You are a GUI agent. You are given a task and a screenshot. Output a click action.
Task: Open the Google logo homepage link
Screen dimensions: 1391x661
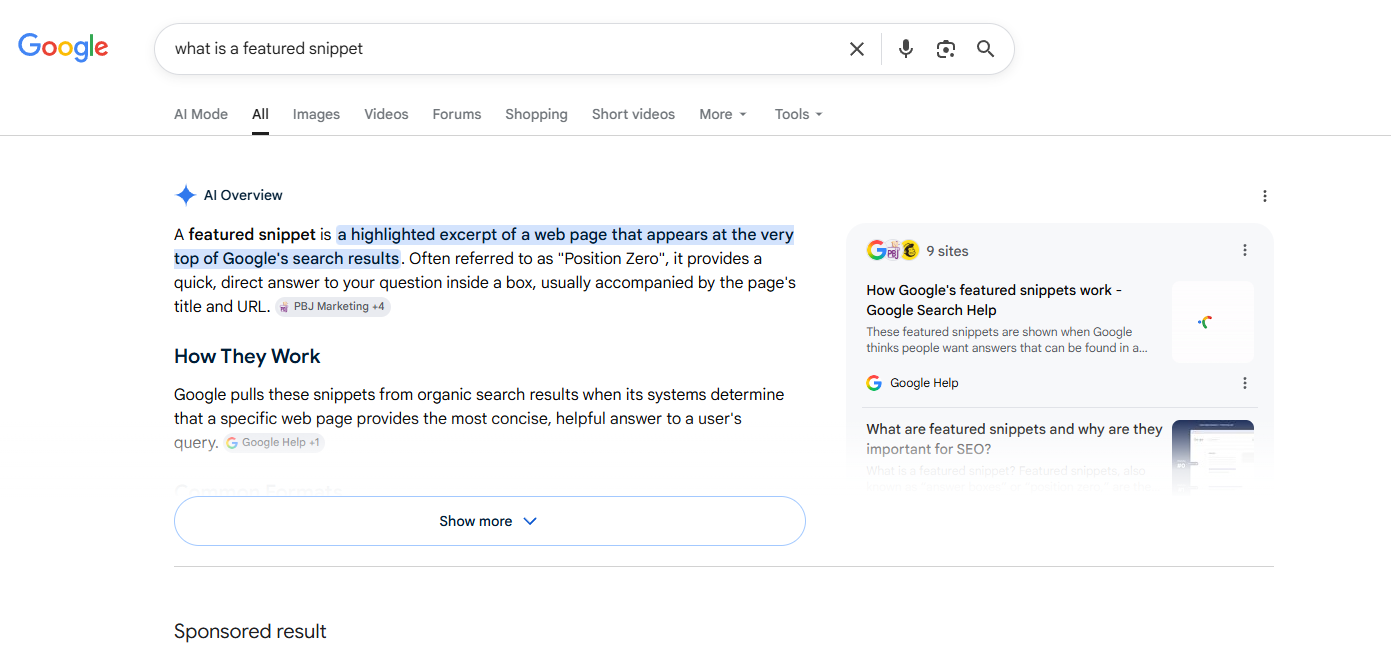point(63,47)
